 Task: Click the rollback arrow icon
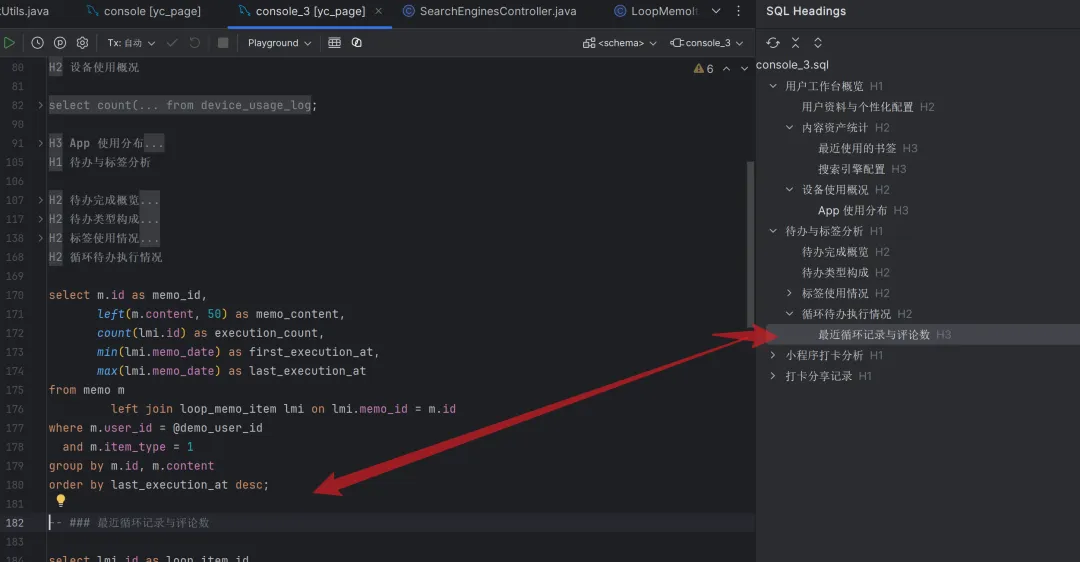coord(195,43)
